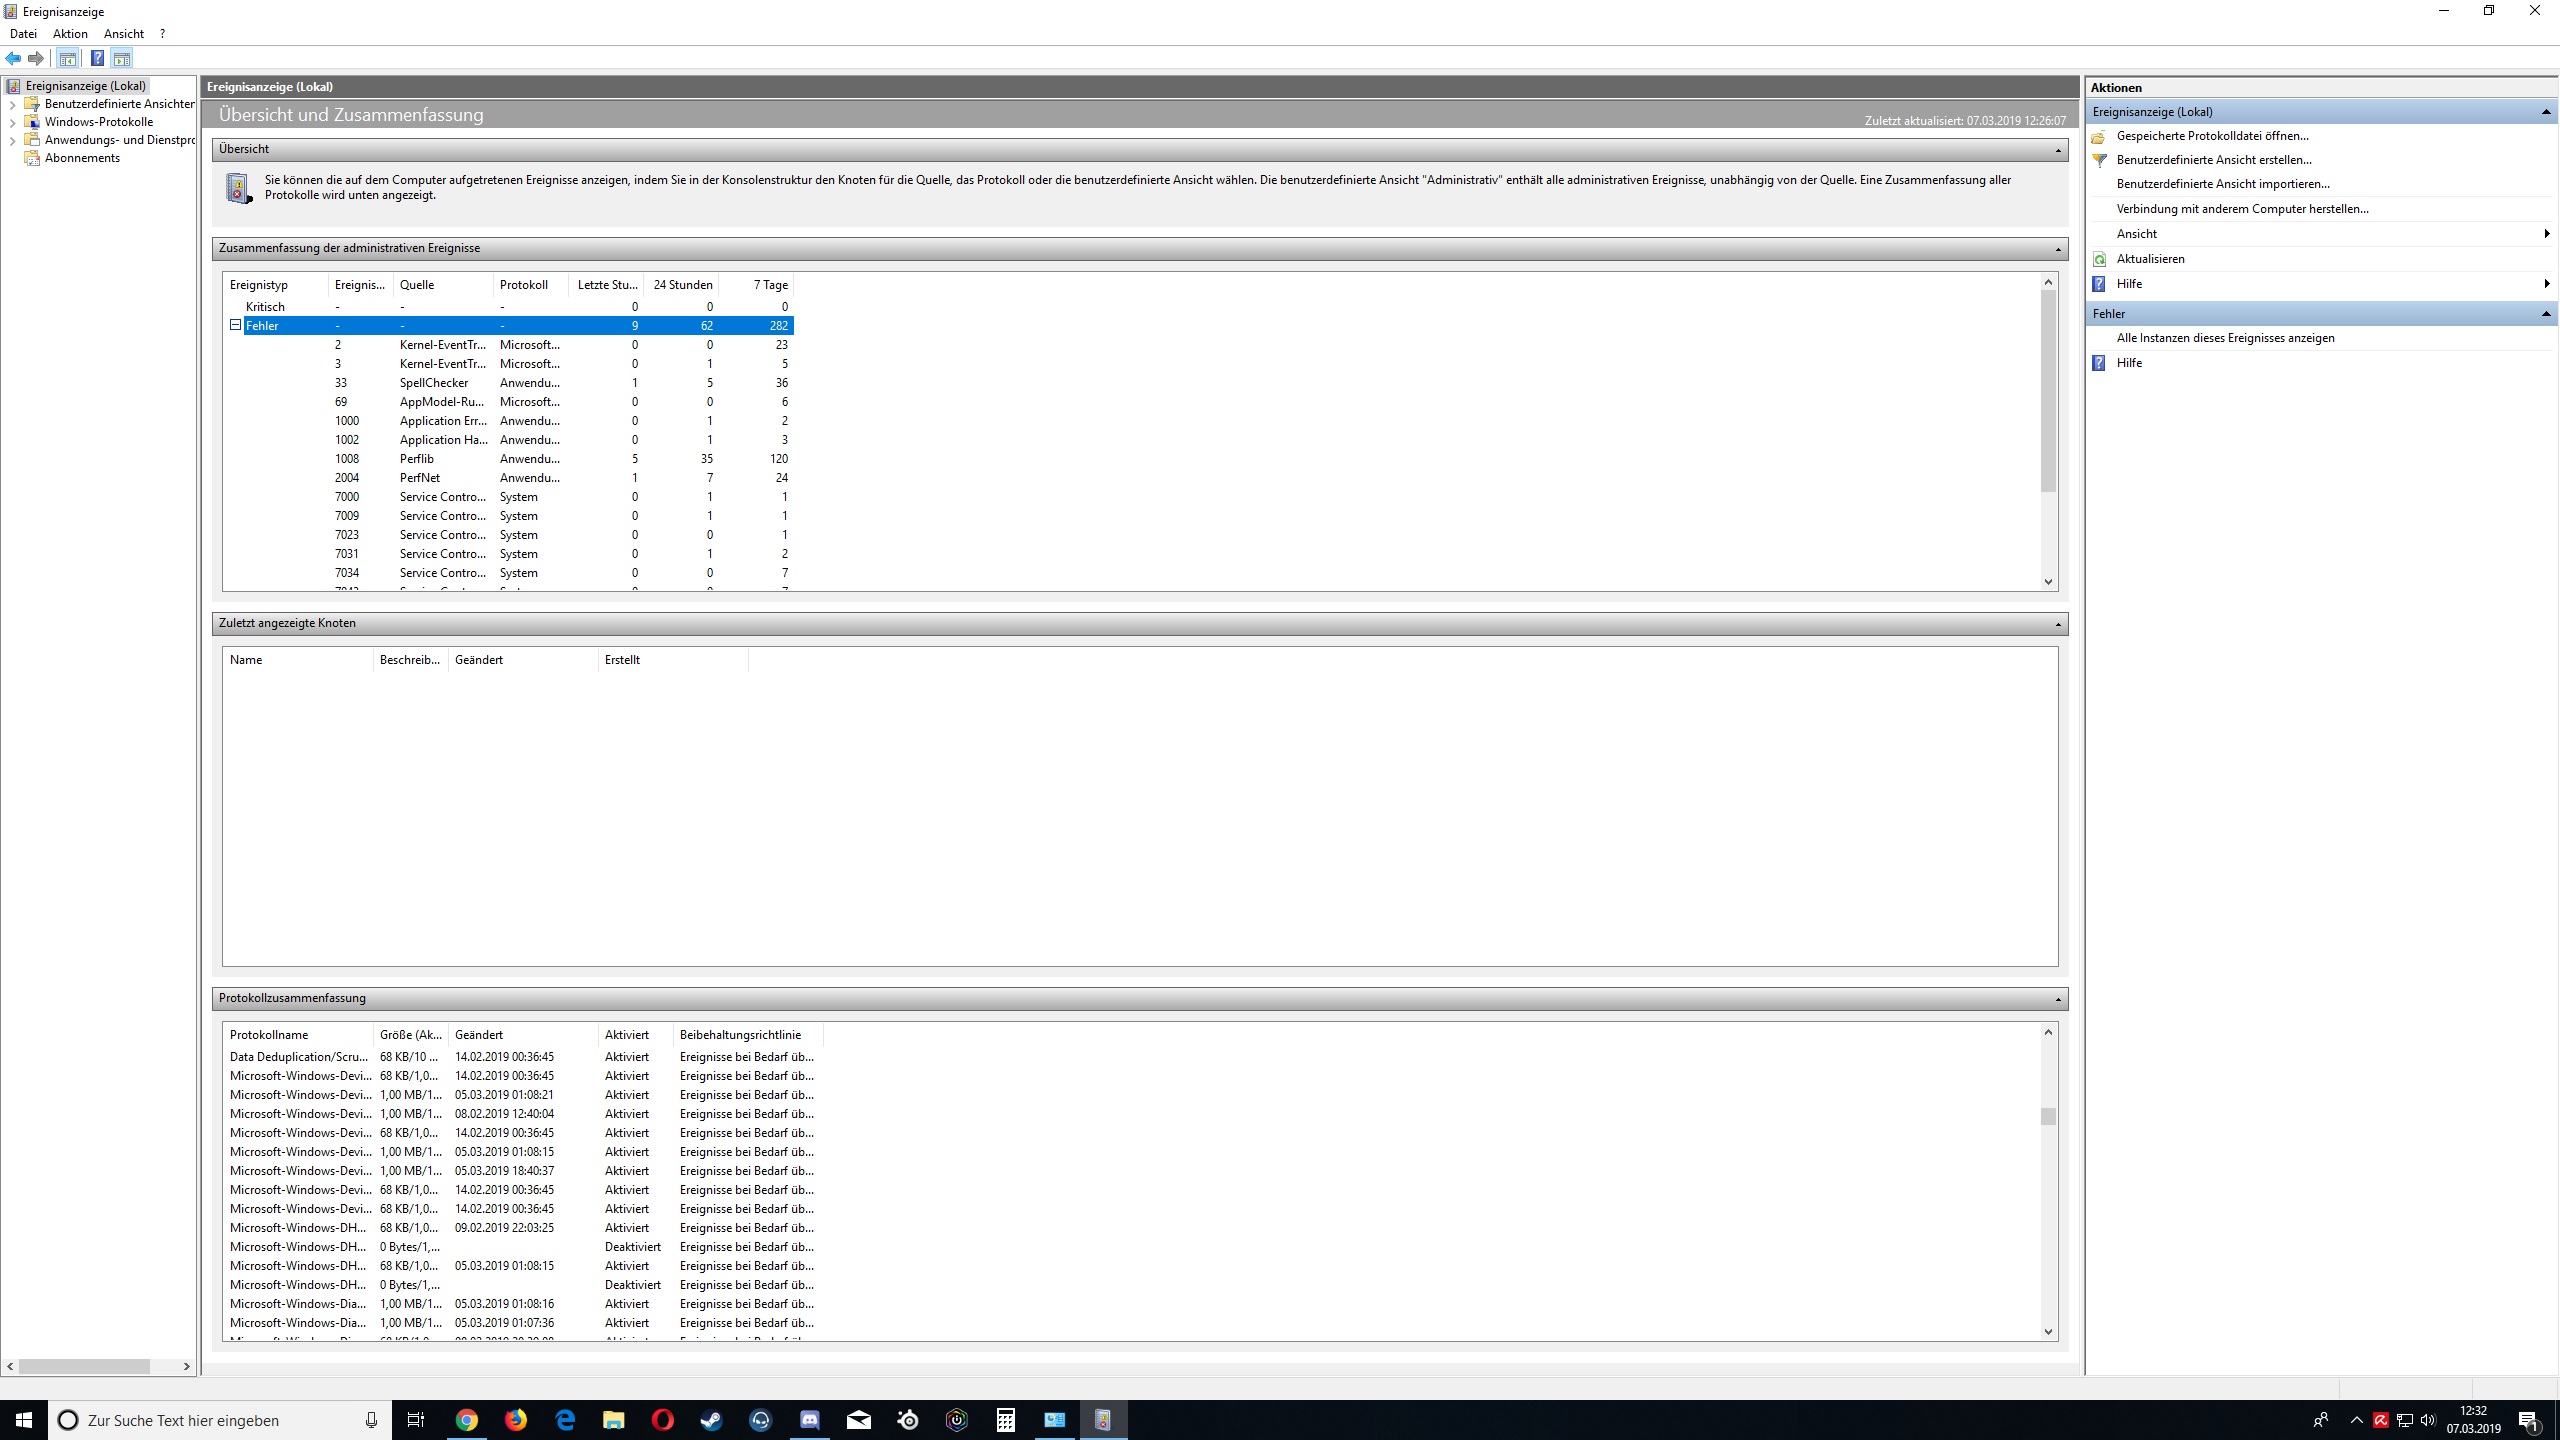This screenshot has width=2560, height=1440.
Task: Click the Aktualisieren refresh action
Action: pyautogui.click(x=2150, y=259)
